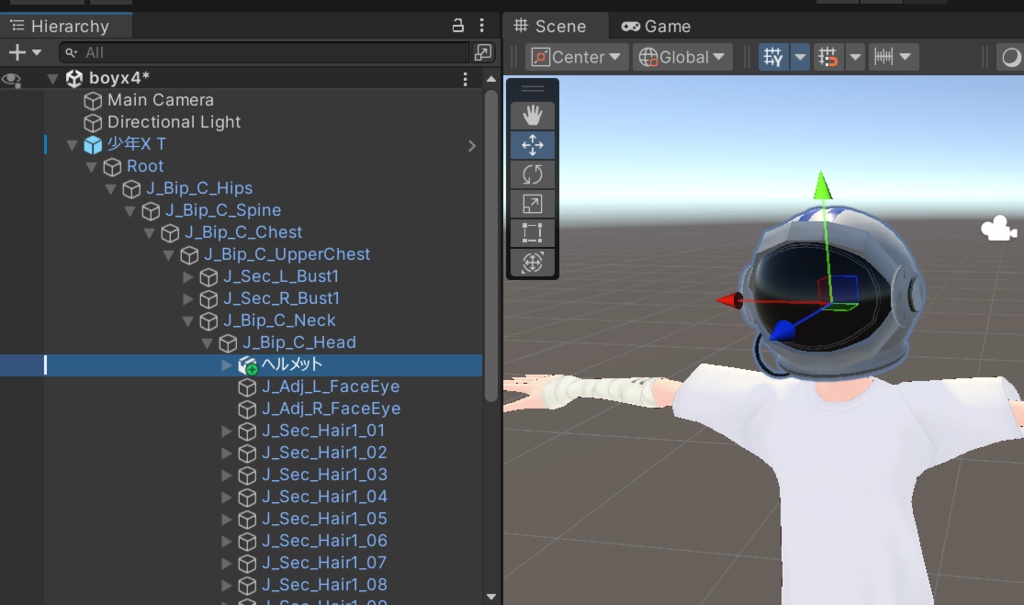Collapse J_Bip_C_Hips node
This screenshot has width=1024, height=605.
click(x=111, y=189)
